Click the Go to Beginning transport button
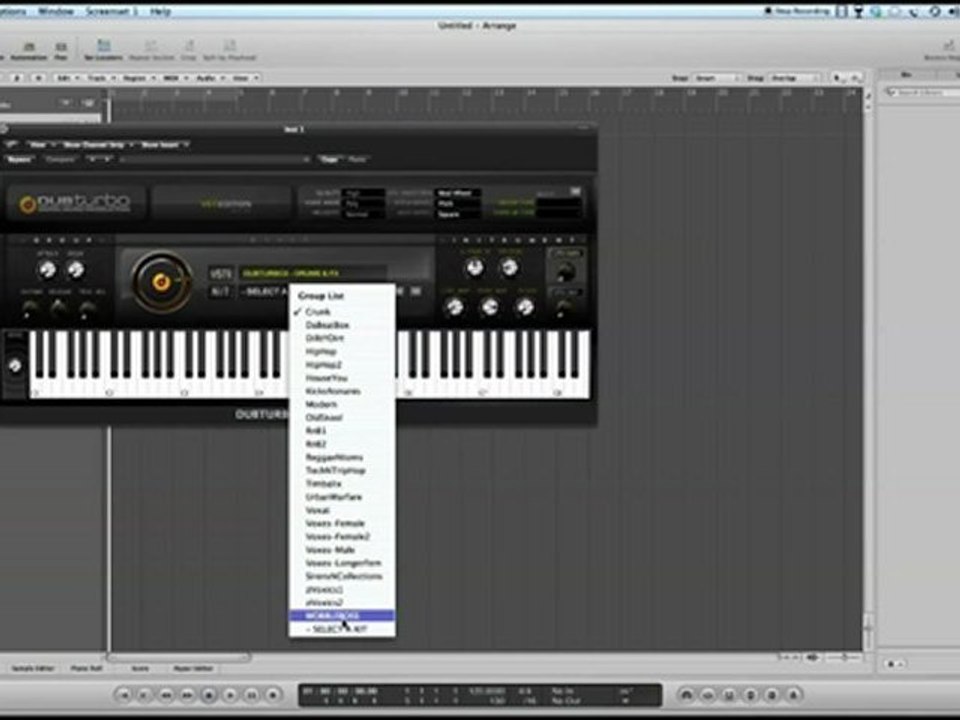 click(x=123, y=695)
